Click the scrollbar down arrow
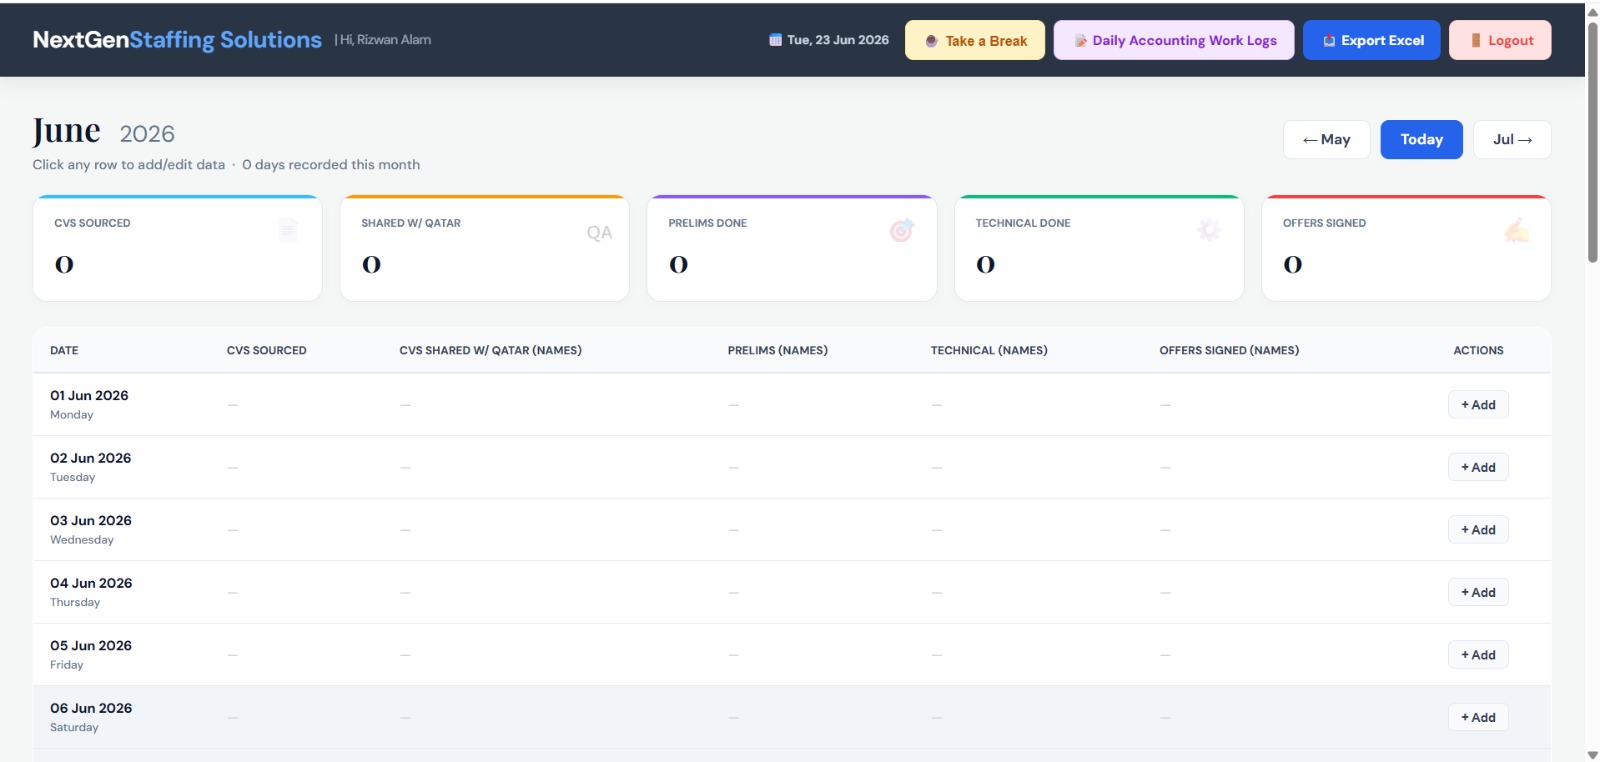This screenshot has height=762, width=1600. coord(1592,754)
